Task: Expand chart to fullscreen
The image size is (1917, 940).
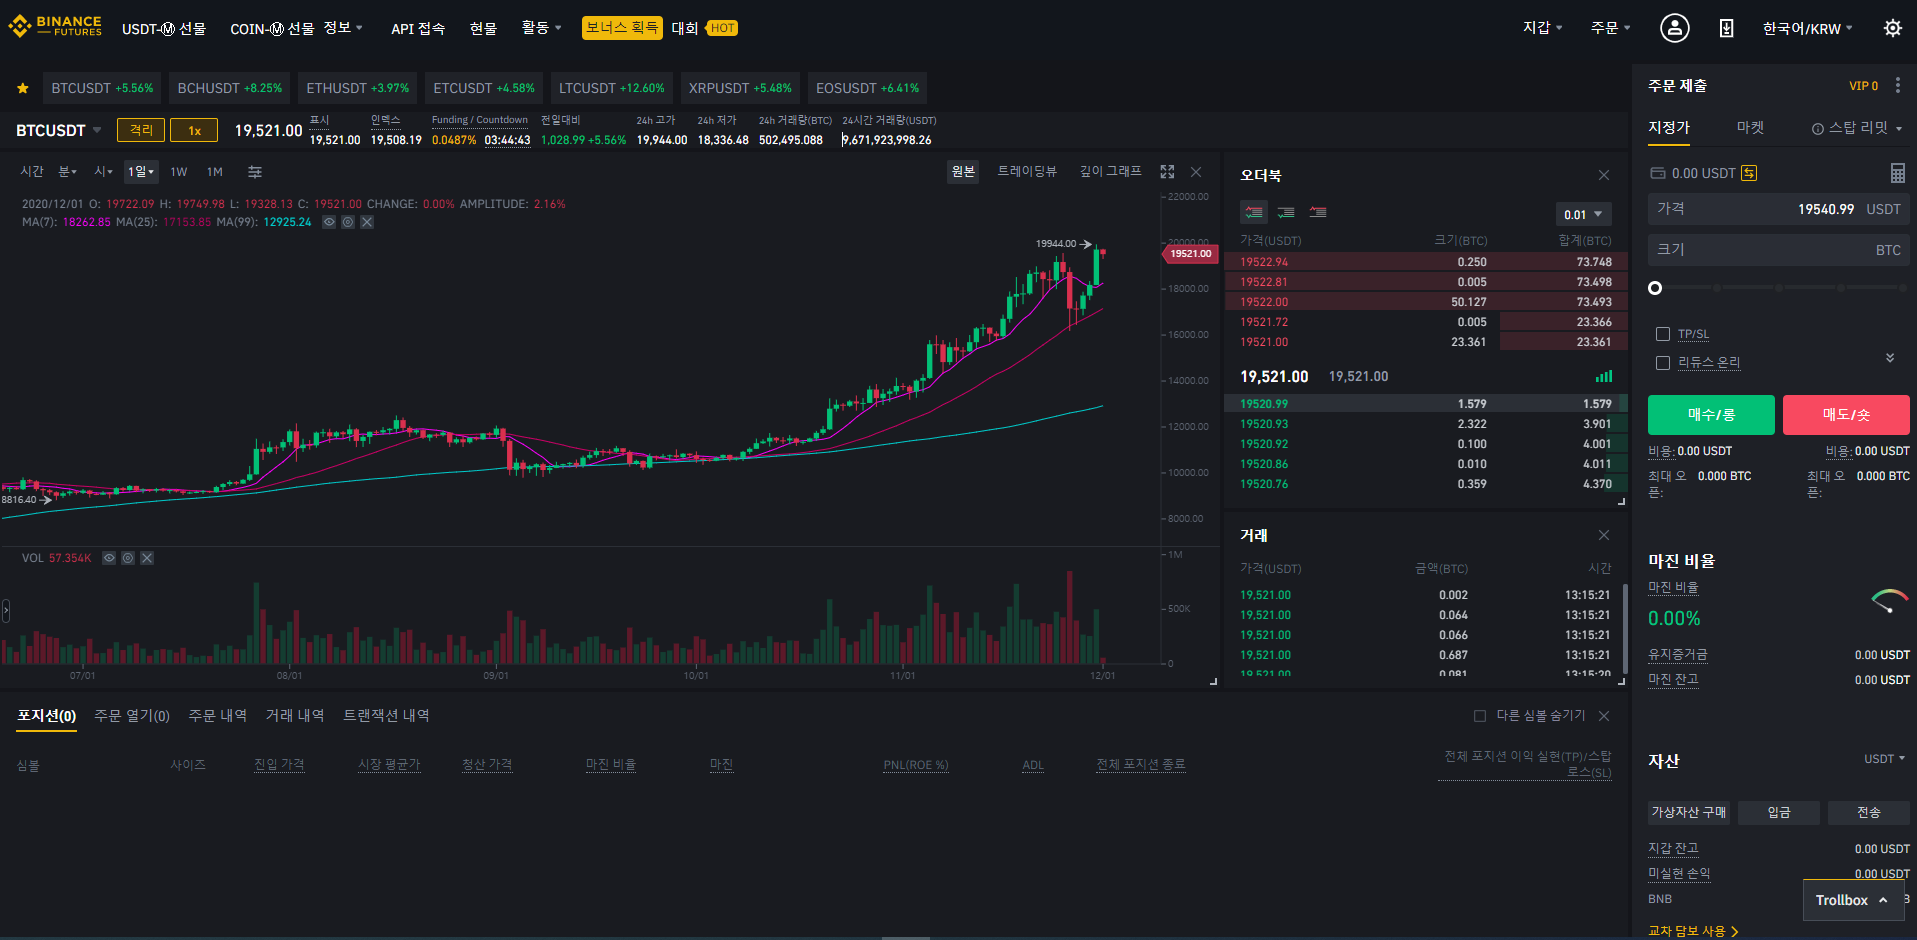Action: click(x=1167, y=172)
